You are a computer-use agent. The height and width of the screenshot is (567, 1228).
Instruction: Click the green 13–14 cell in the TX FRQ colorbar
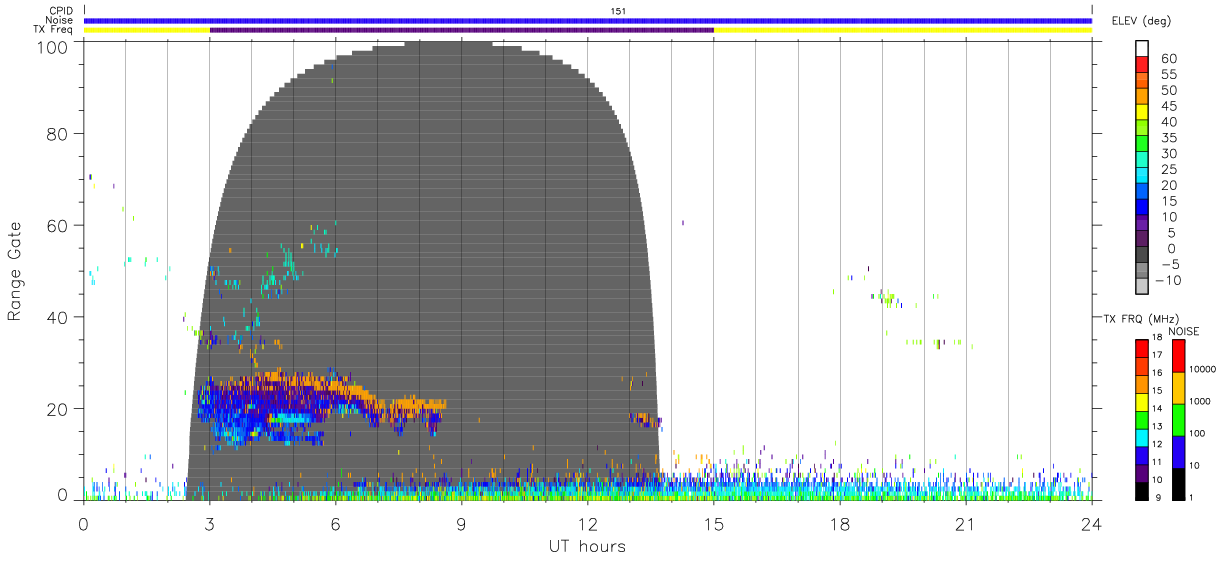click(1142, 420)
